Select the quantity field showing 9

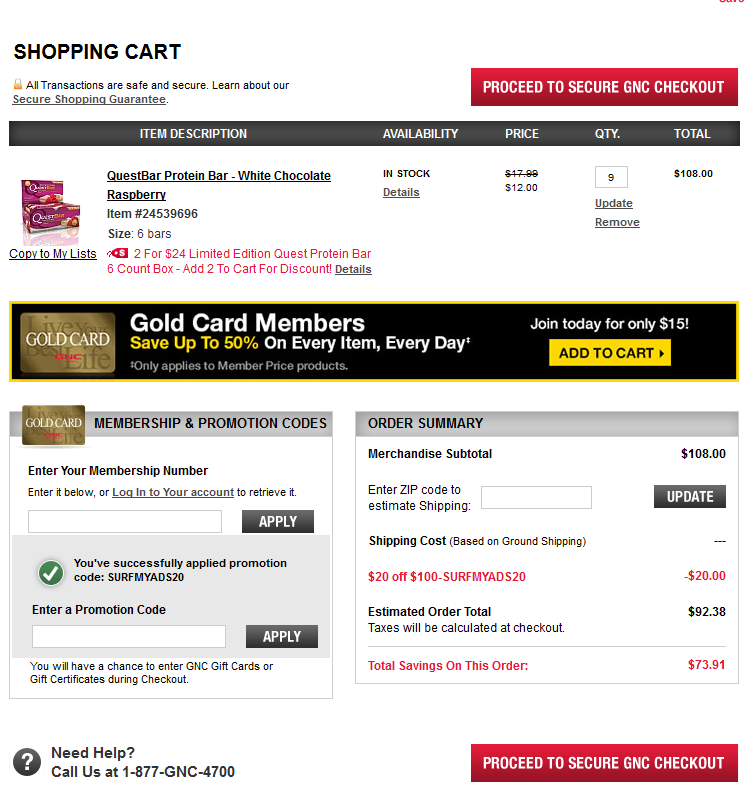(x=611, y=177)
